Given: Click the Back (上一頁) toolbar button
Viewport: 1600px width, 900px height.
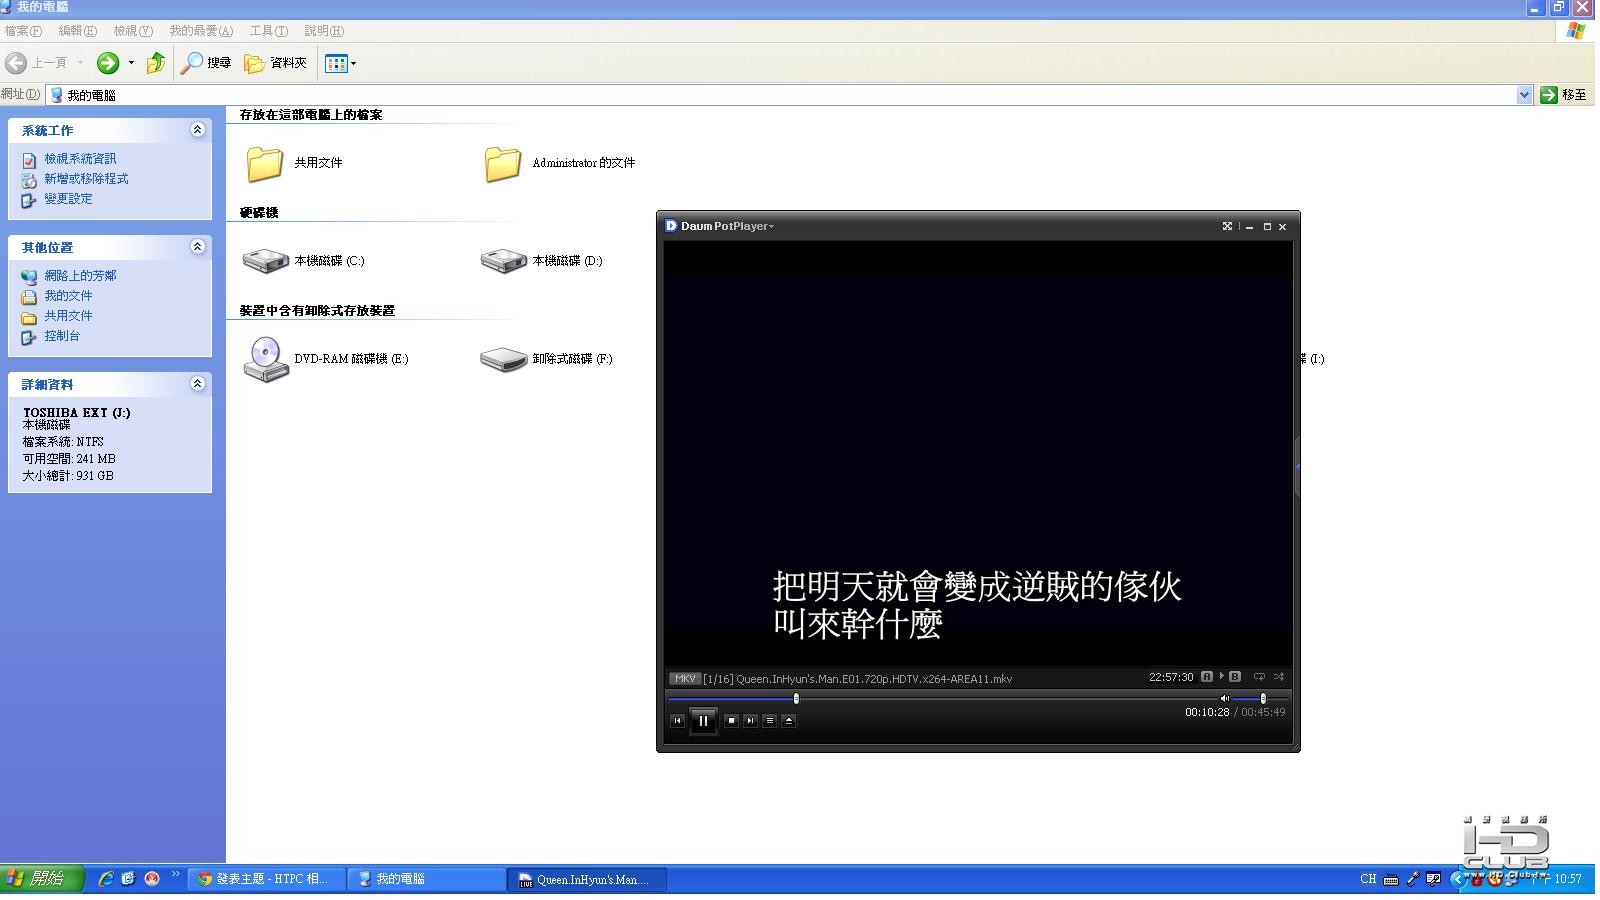Looking at the screenshot, I should tap(36, 63).
